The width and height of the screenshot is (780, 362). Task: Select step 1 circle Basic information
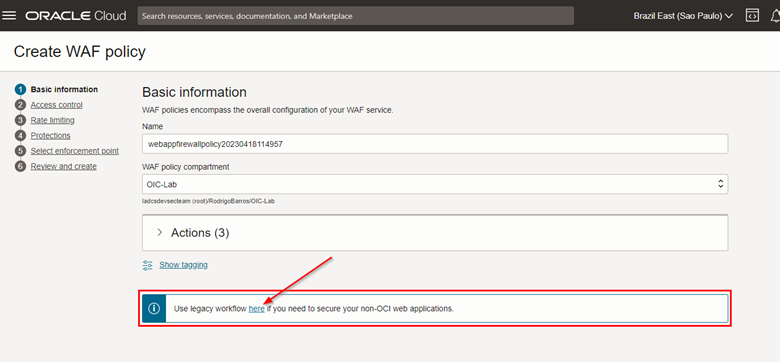[20, 90]
